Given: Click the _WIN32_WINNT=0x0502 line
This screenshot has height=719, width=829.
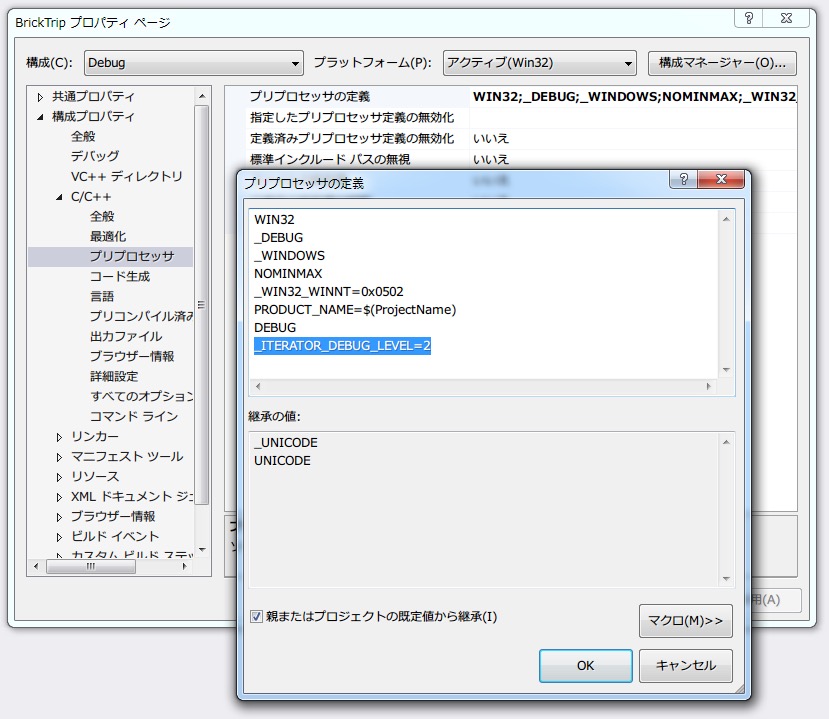Looking at the screenshot, I should [x=329, y=291].
